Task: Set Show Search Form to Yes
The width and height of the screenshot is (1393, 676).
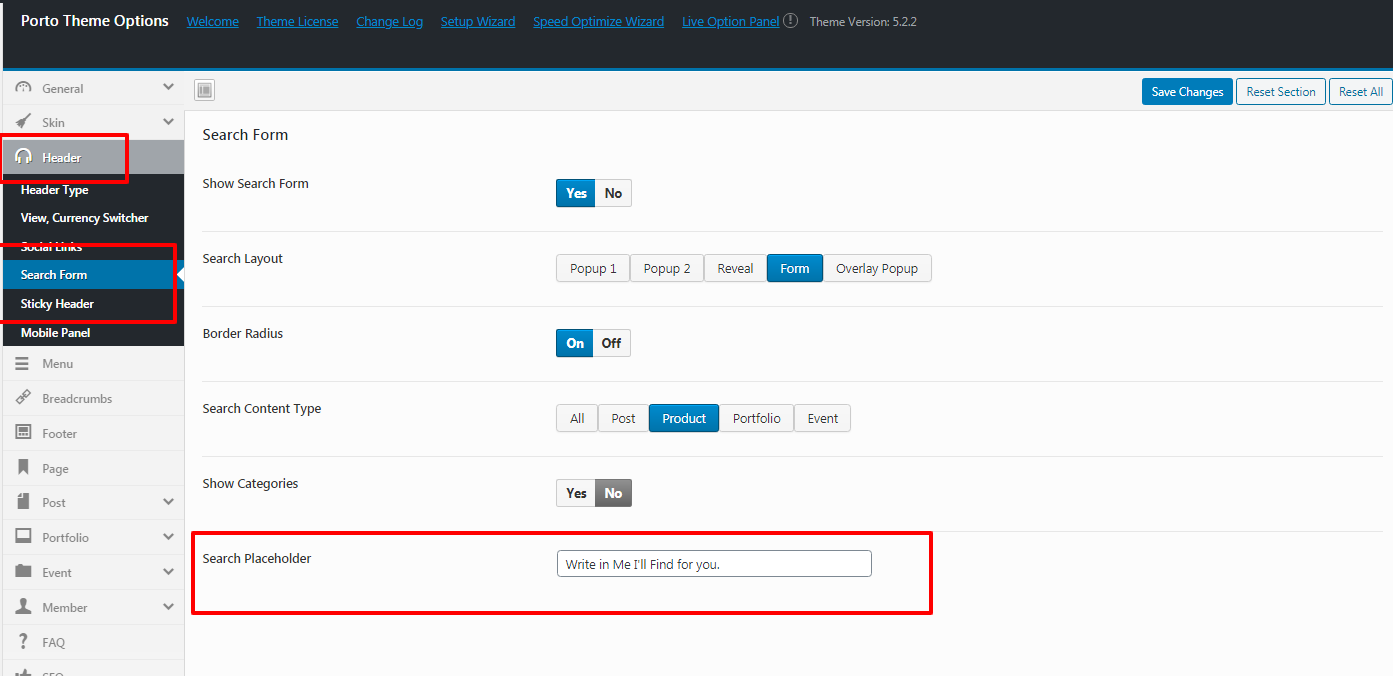Action: click(x=576, y=193)
